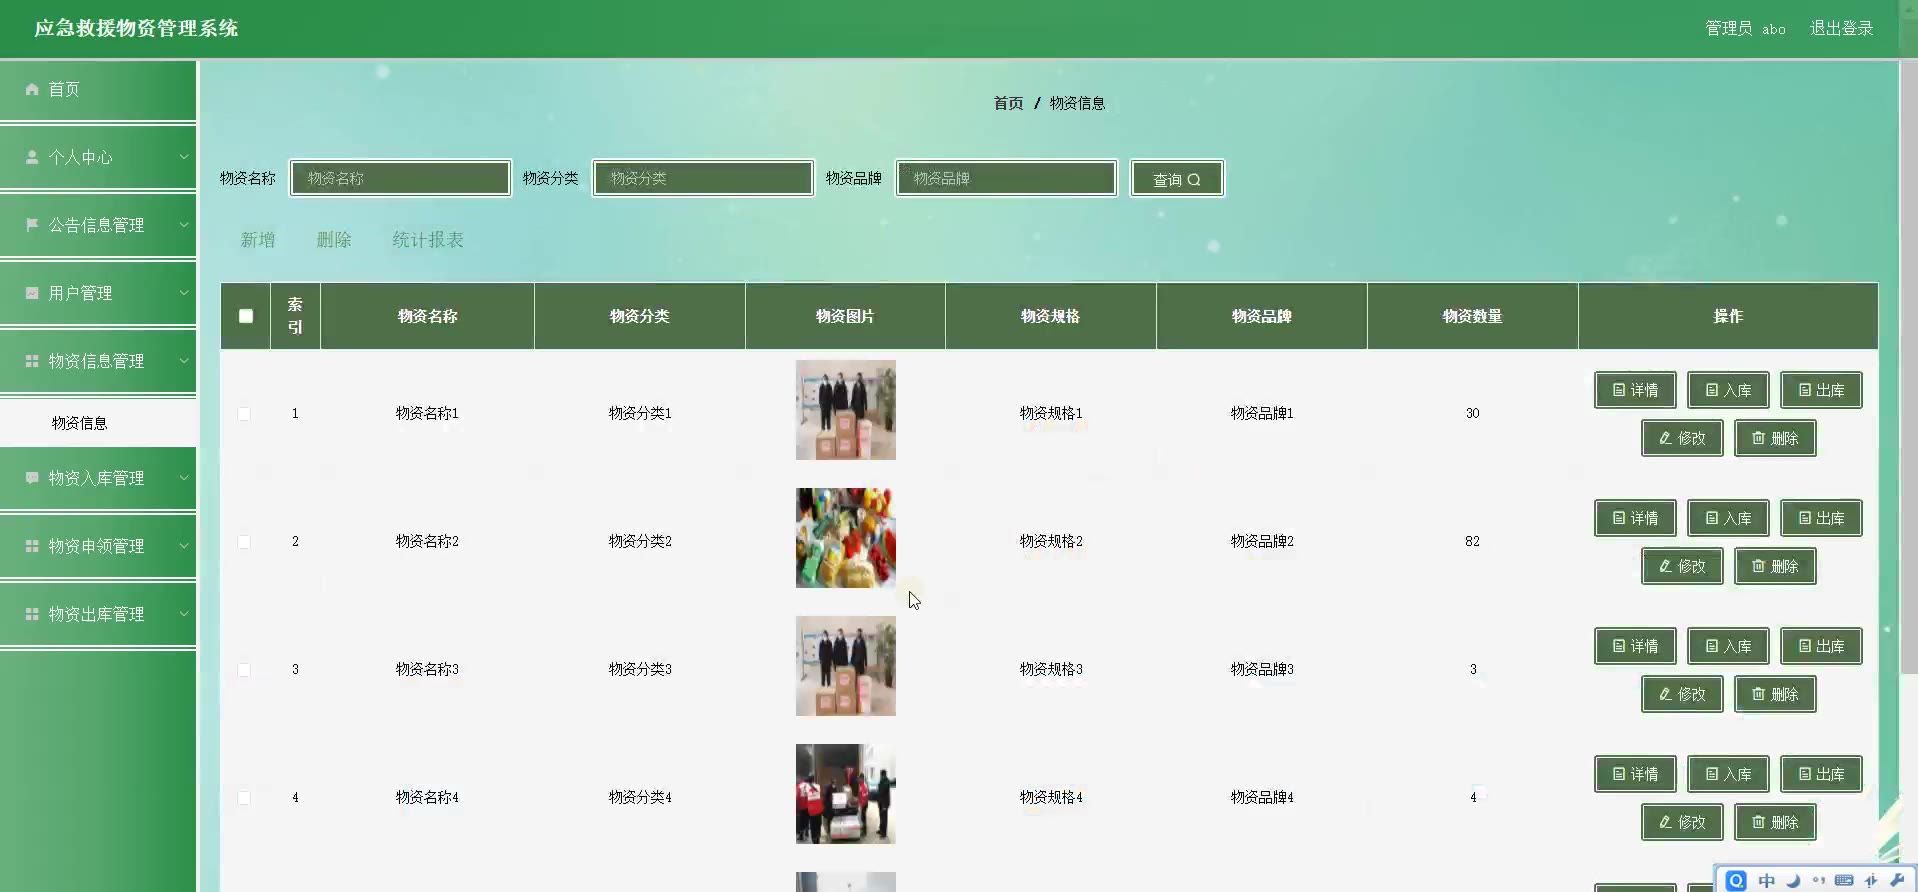Click the 新增 button
1918x892 pixels.
tap(258, 240)
